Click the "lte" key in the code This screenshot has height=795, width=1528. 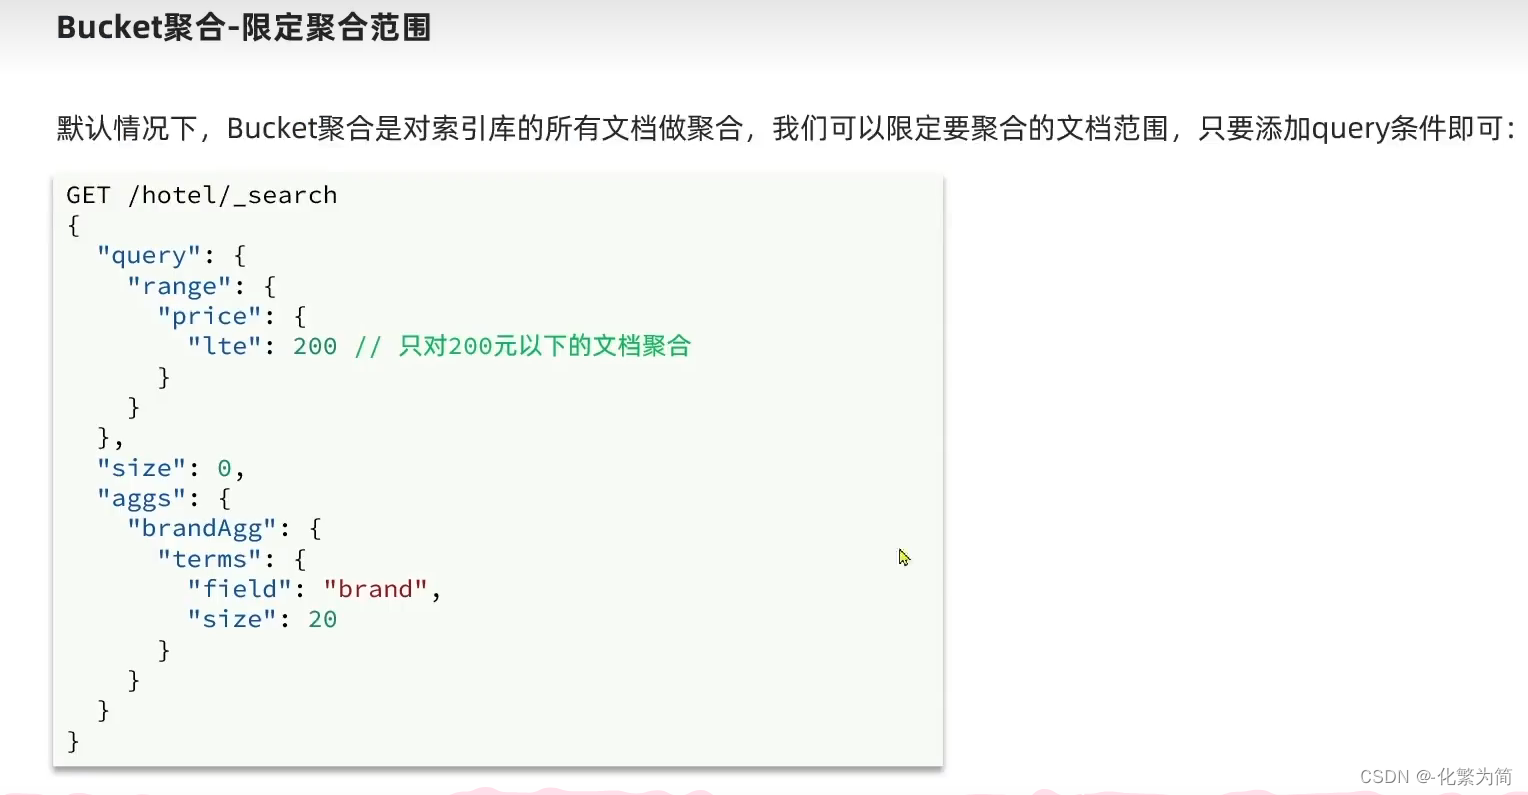[225, 347]
